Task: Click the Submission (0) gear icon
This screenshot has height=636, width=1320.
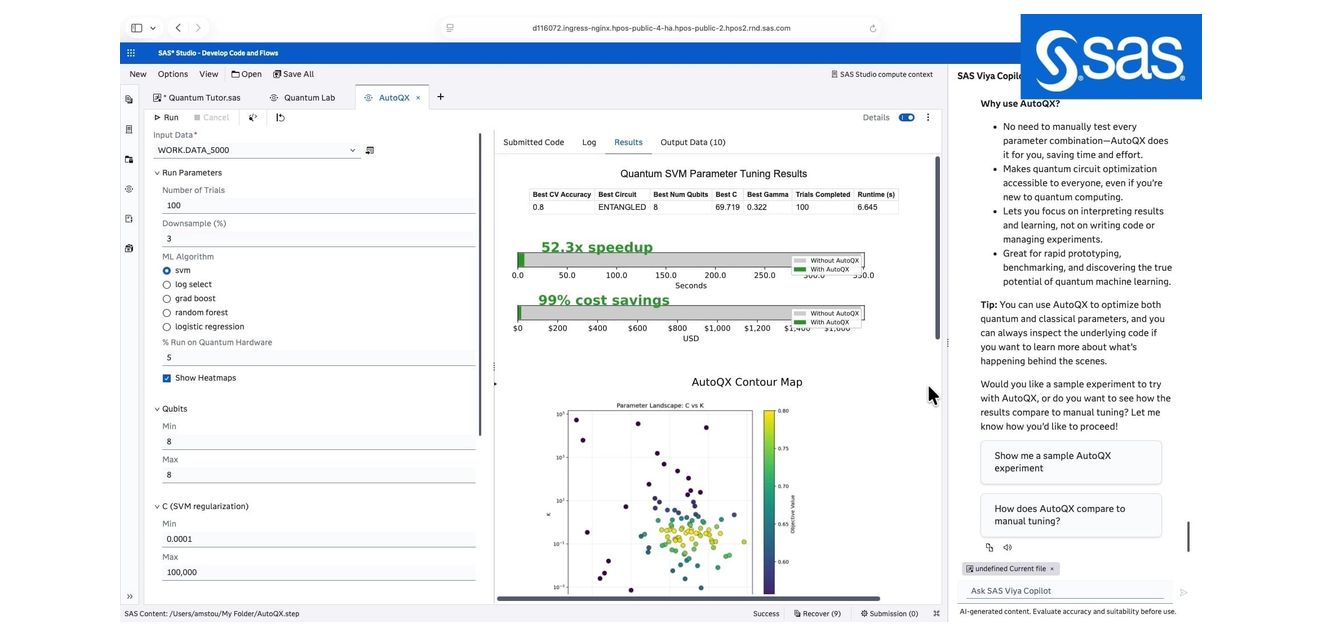Action: [x=865, y=614]
